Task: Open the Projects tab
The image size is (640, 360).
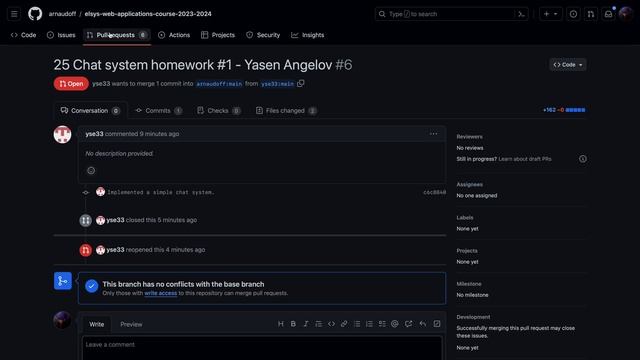Action: pyautogui.click(x=218, y=35)
